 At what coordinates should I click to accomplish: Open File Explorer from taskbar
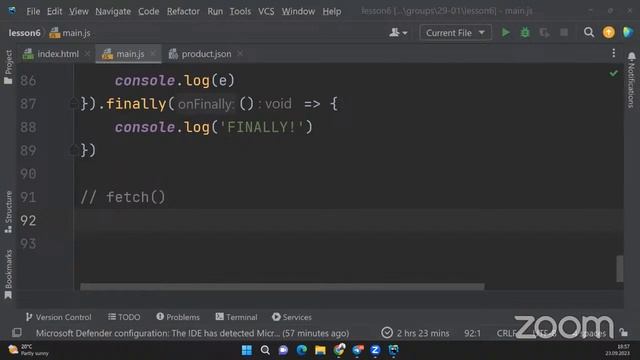[320, 350]
